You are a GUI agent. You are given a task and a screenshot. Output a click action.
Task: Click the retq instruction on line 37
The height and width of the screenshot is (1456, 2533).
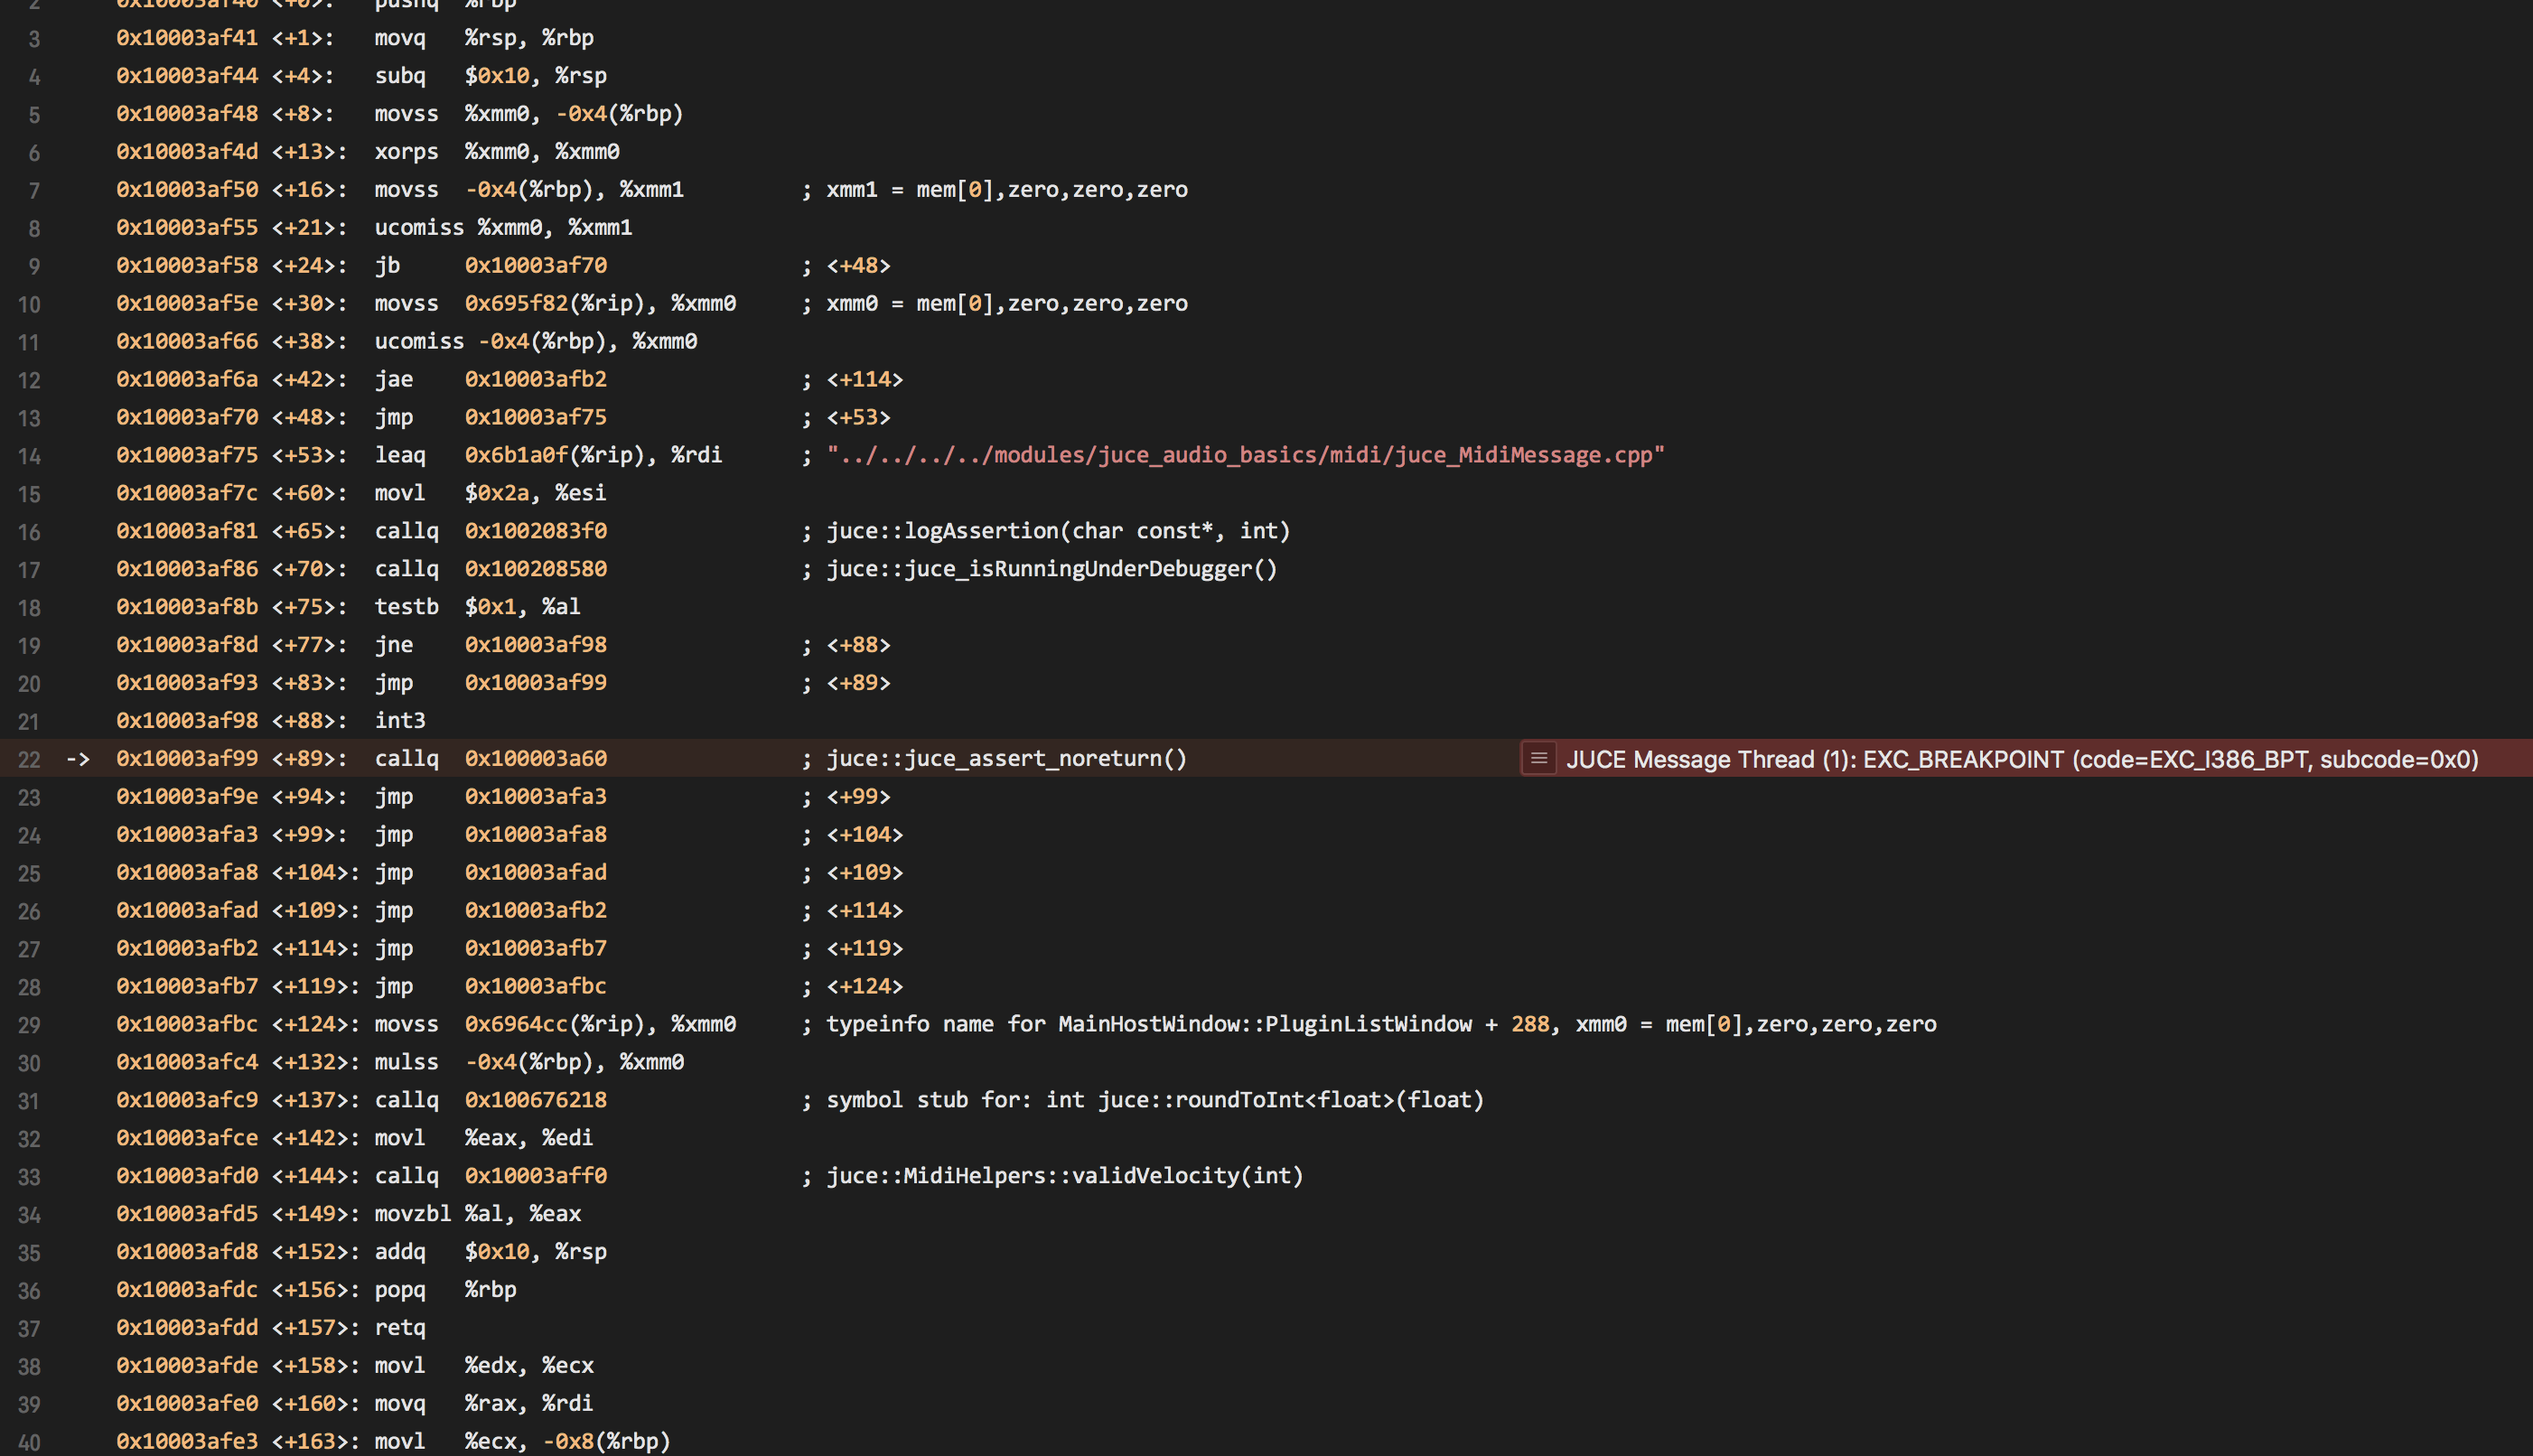coord(400,1328)
